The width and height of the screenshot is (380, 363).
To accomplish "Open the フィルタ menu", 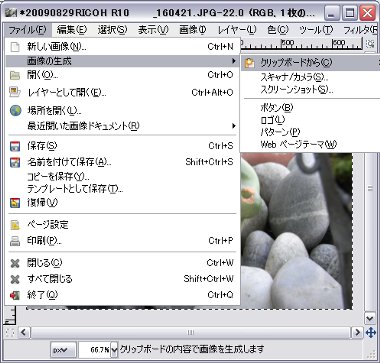I will (361, 30).
